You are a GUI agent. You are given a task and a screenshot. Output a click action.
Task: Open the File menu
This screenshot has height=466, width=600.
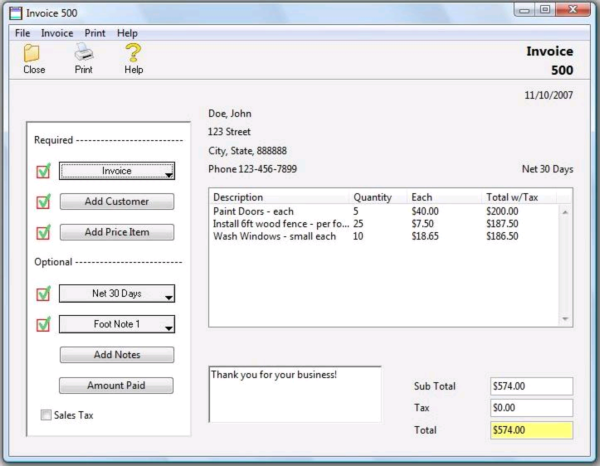click(x=23, y=33)
